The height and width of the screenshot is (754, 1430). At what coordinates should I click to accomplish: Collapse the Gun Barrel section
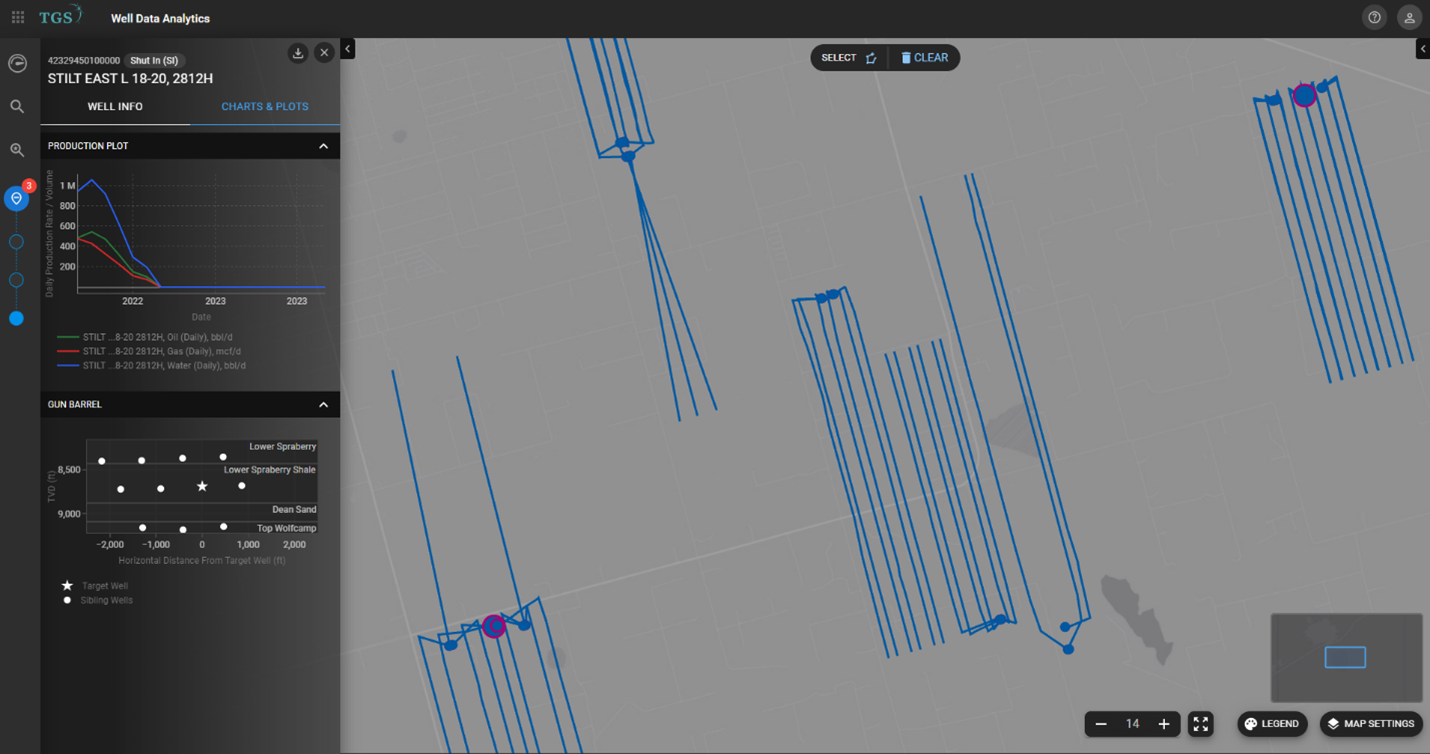click(323, 405)
